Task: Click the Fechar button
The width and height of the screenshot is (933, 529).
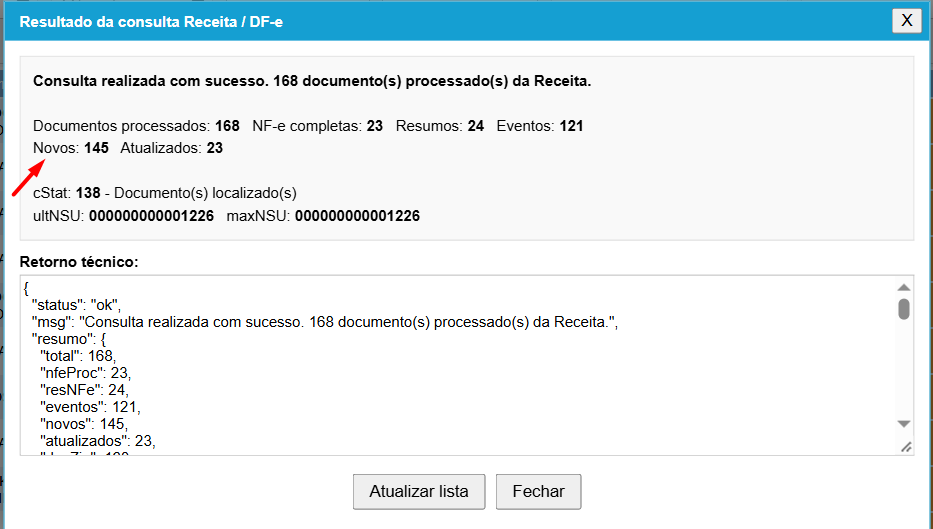Action: point(538,492)
